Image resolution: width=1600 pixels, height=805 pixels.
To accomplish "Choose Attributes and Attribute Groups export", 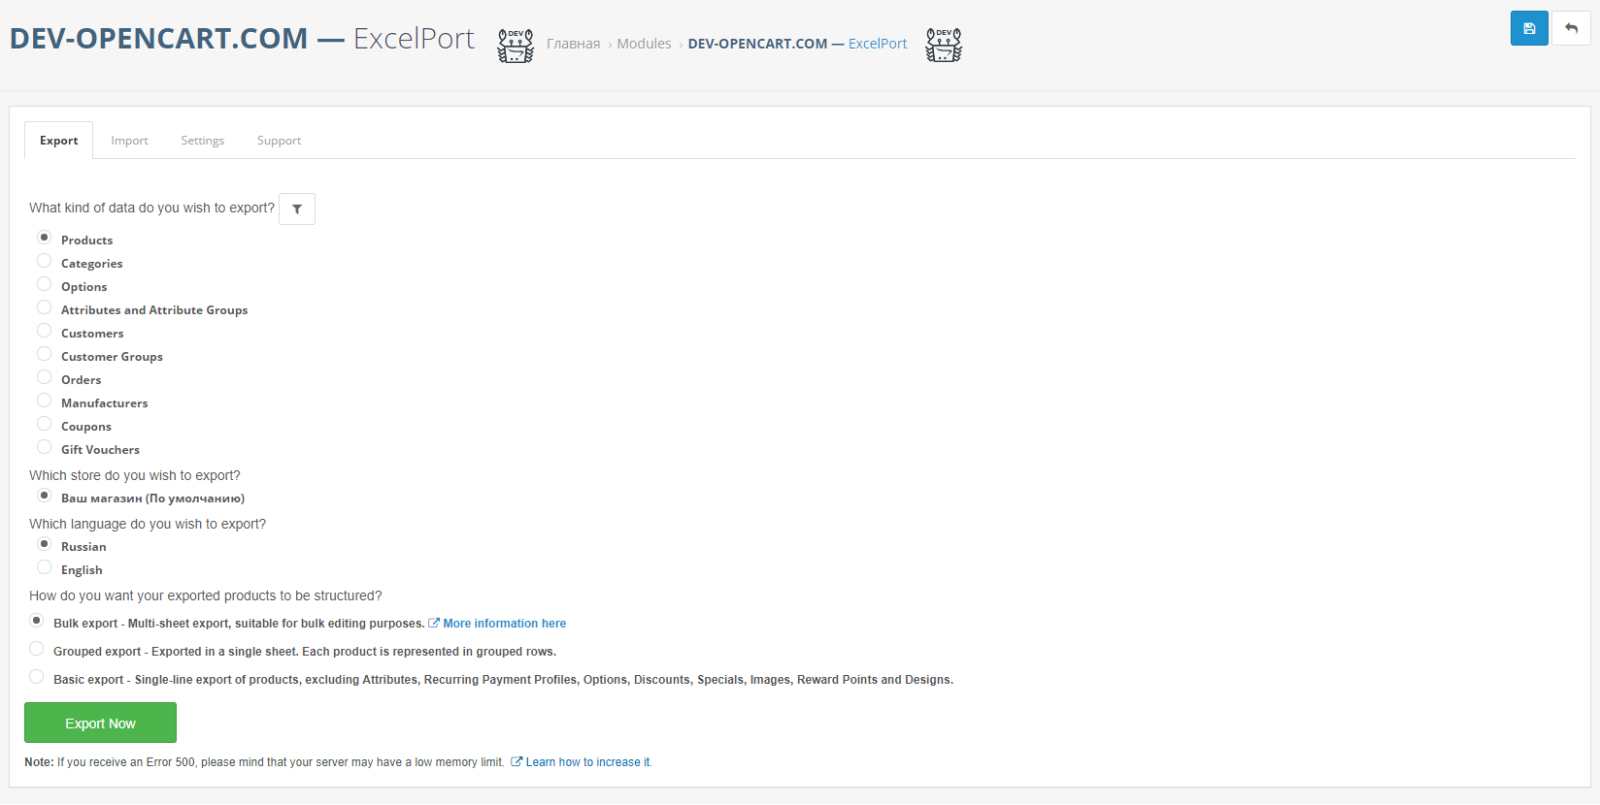I will pyautogui.click(x=44, y=308).
